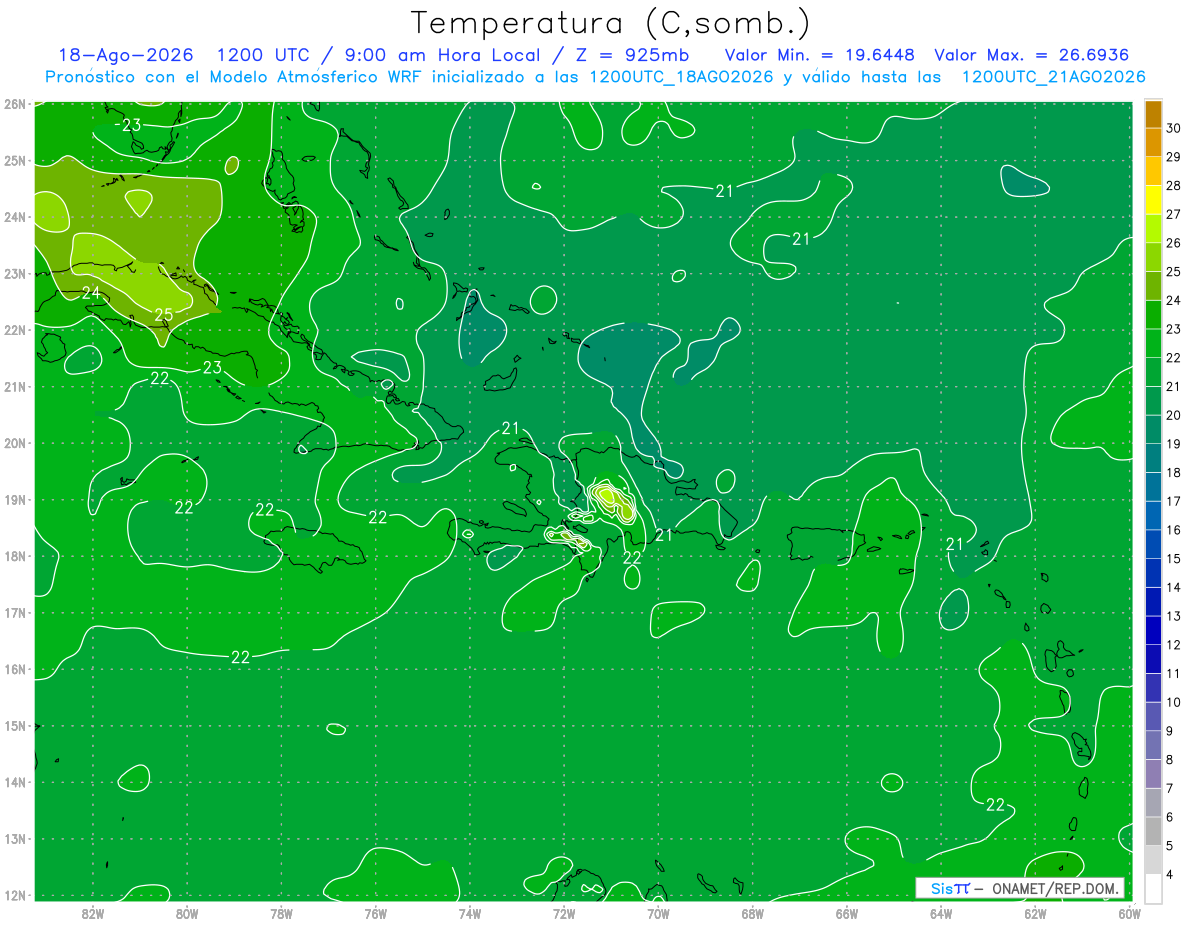Click the "14N" latitude axis label
The image size is (1200, 927).
[x=14, y=782]
